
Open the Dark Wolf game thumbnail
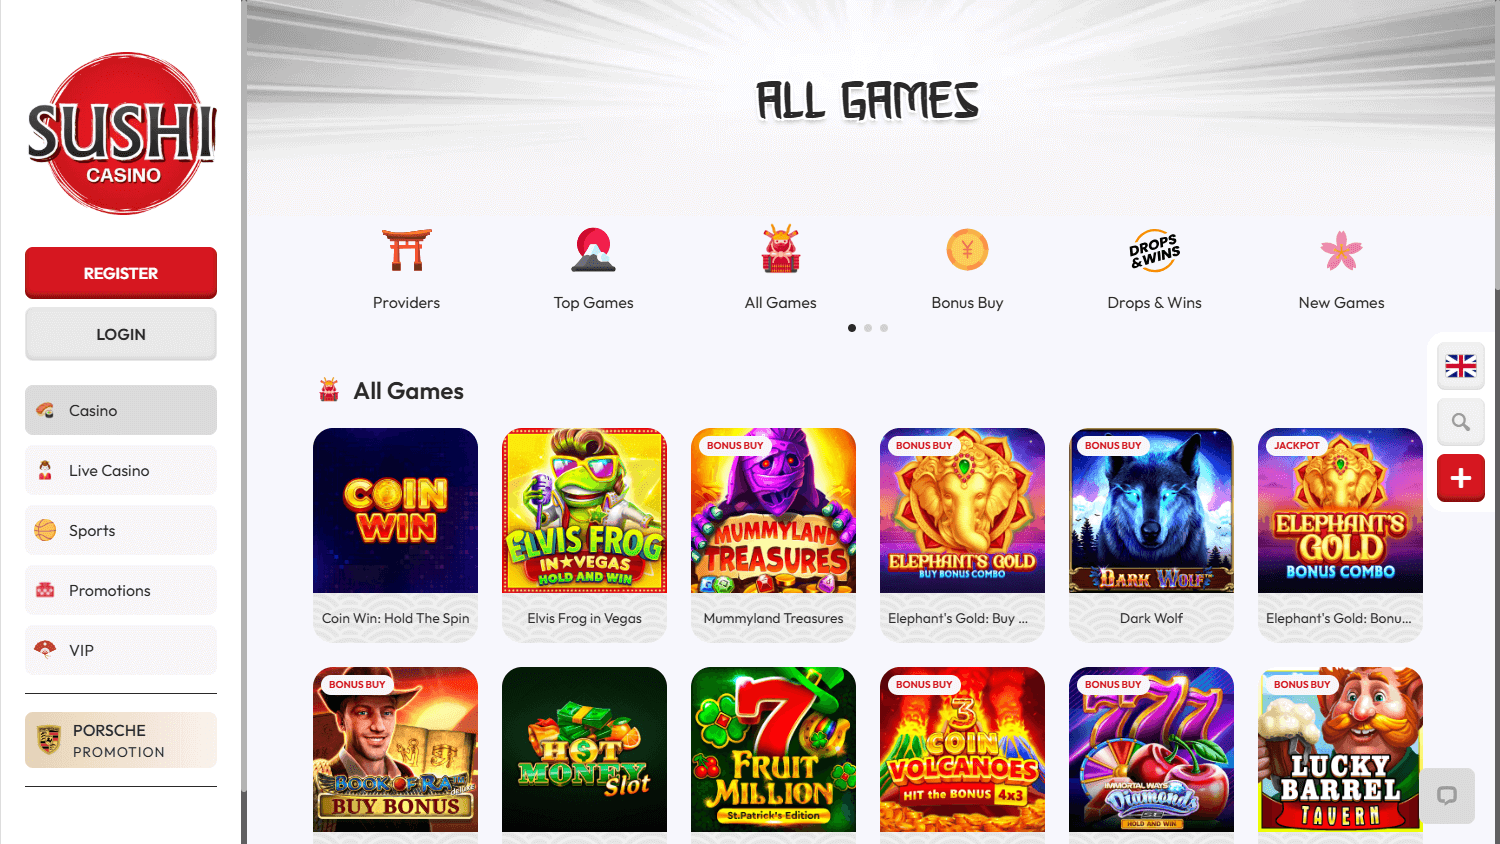pos(1151,511)
